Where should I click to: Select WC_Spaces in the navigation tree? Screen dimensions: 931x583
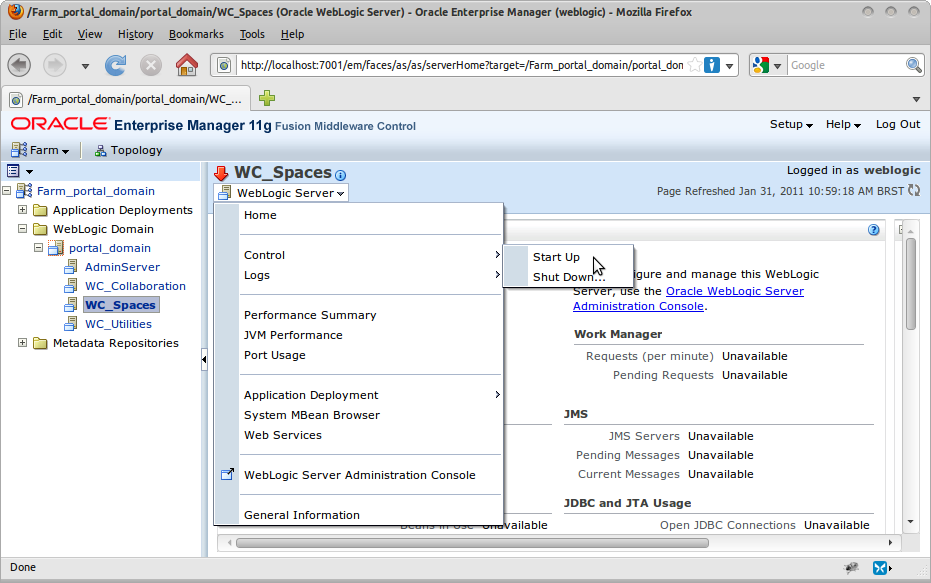[x=121, y=305]
